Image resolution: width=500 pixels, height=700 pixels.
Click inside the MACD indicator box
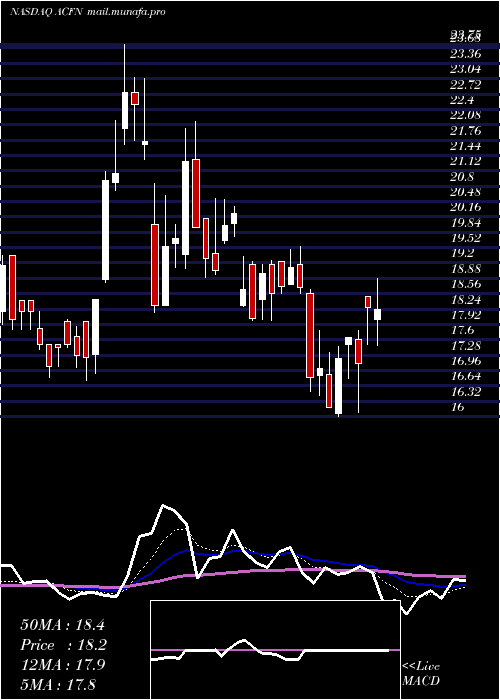coord(275,650)
